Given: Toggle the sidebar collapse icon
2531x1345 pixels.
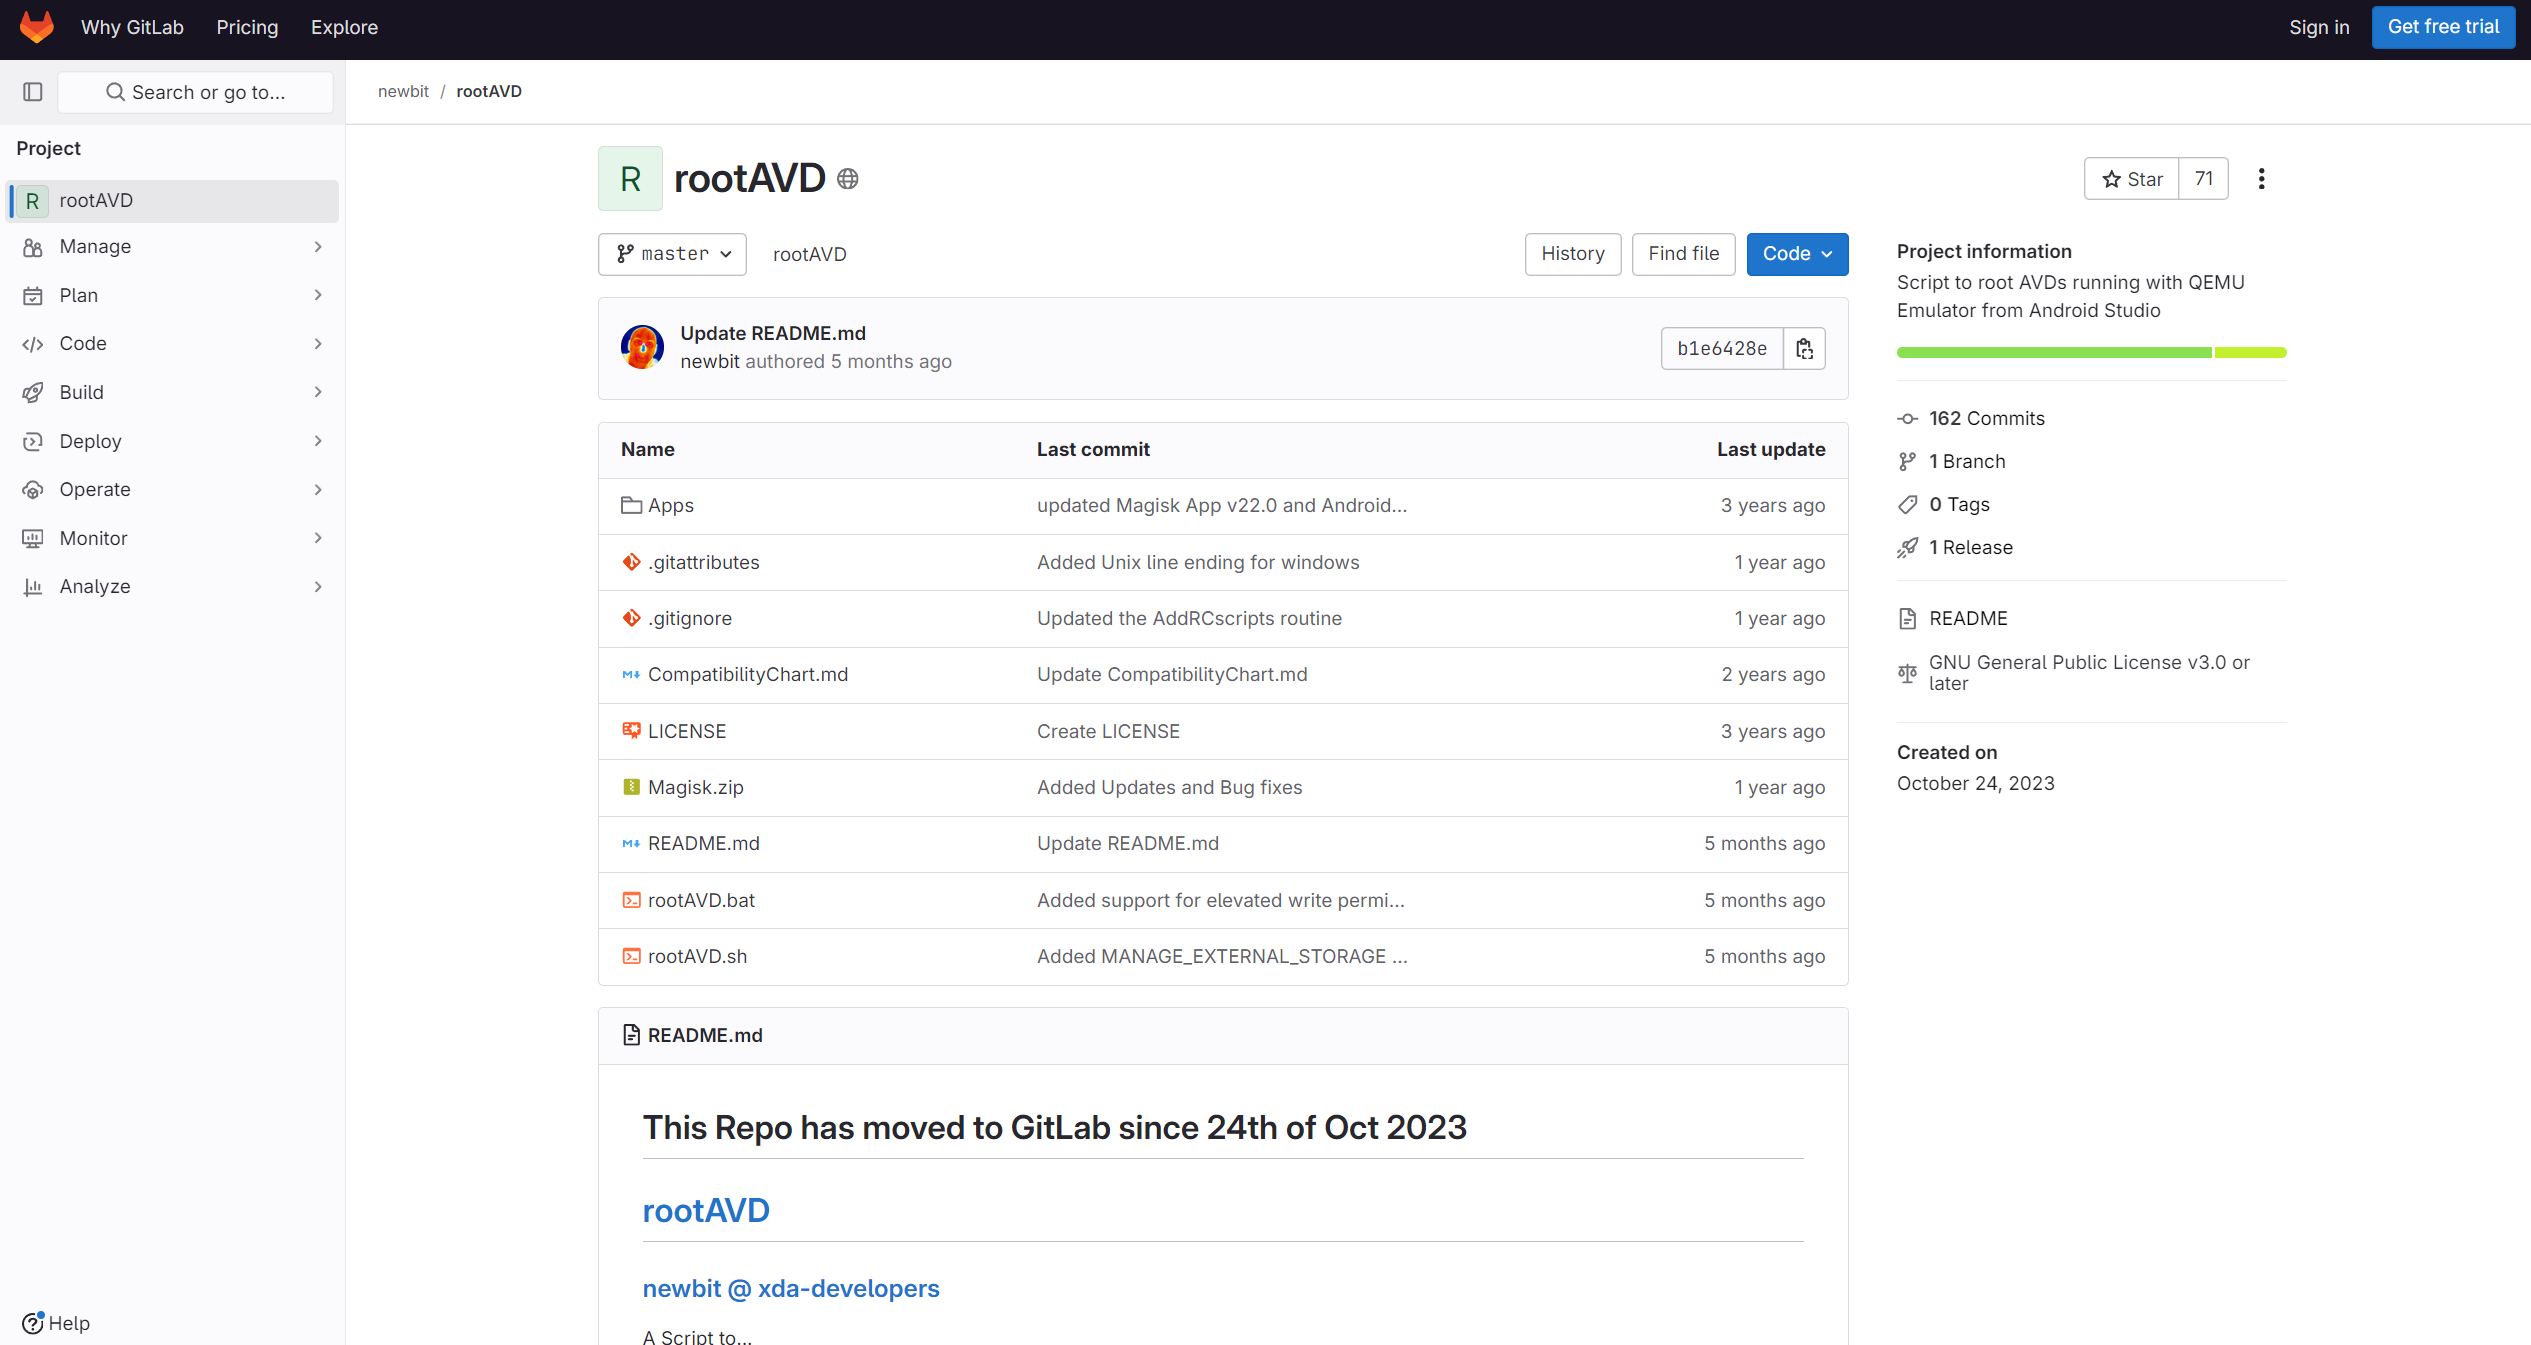Looking at the screenshot, I should point(33,92).
